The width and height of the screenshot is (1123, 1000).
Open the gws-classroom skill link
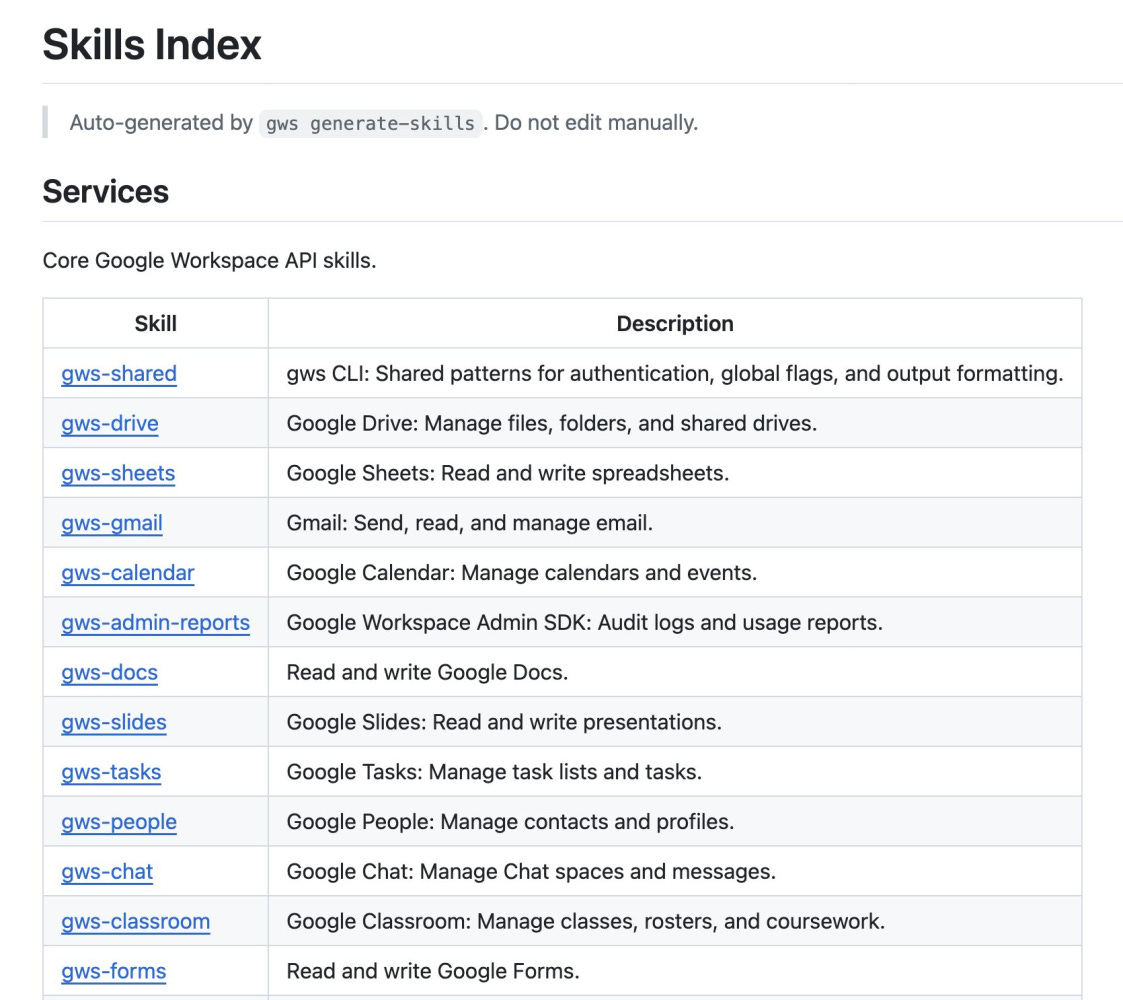[x=135, y=921]
